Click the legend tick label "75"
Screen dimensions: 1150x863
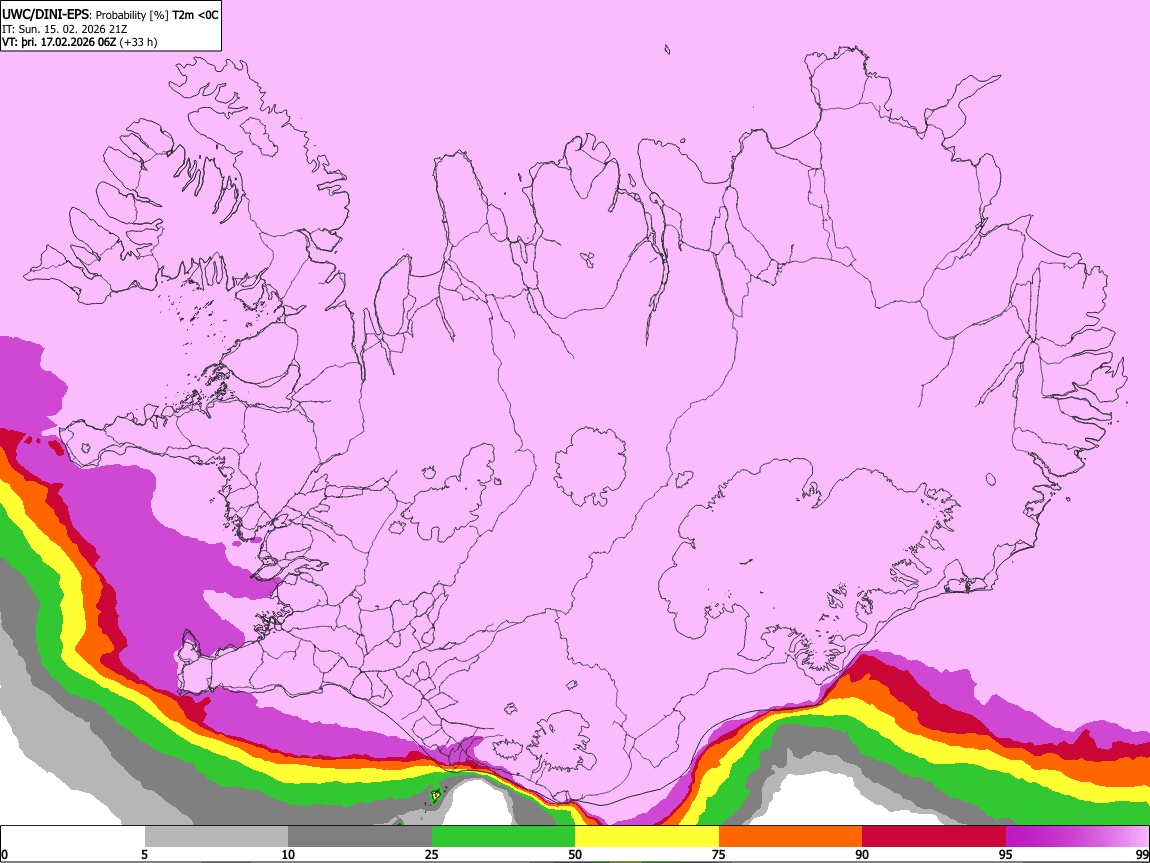tap(719, 855)
